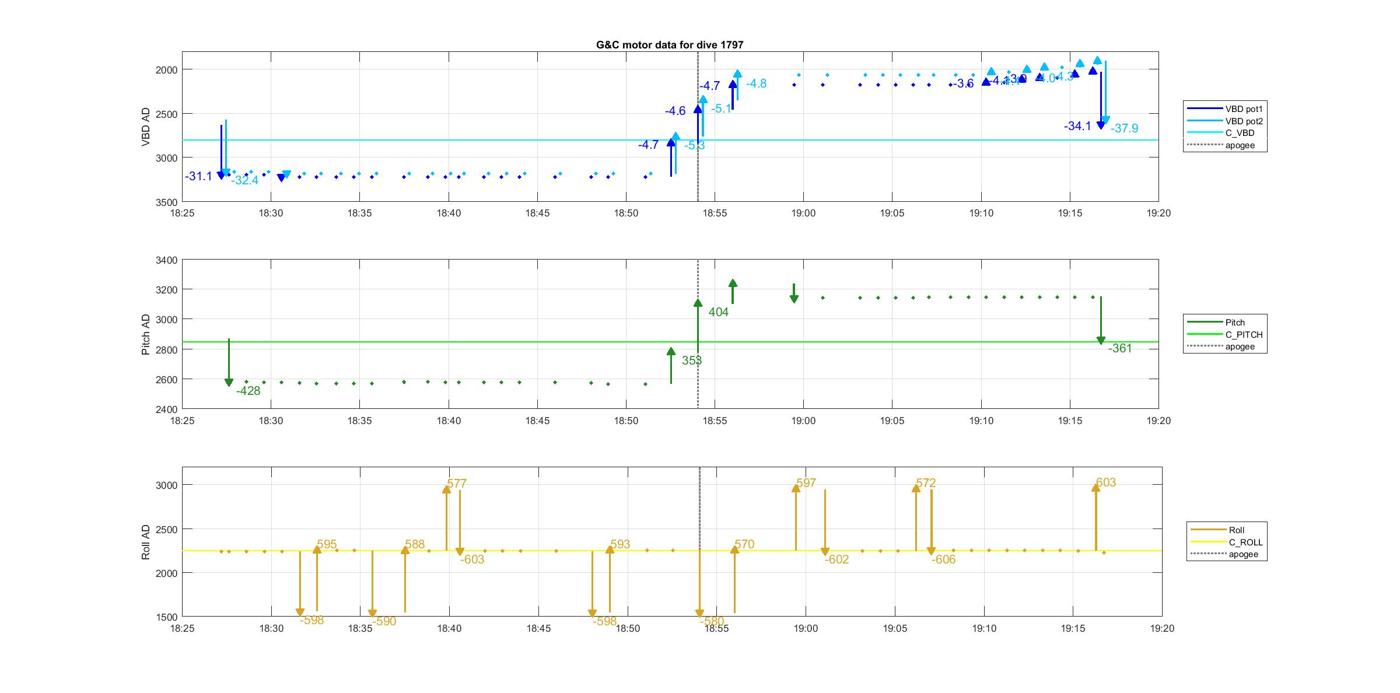The width and height of the screenshot is (1400, 693).
Task: Click the "19:20" tick under Roll plot
Action: click(1161, 629)
